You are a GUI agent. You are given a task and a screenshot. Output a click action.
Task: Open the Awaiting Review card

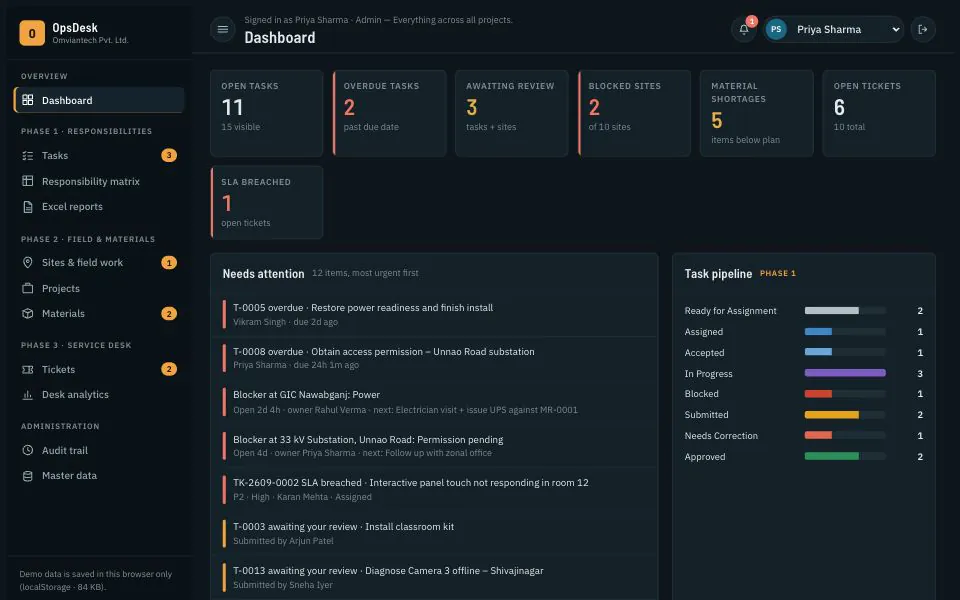click(512, 113)
